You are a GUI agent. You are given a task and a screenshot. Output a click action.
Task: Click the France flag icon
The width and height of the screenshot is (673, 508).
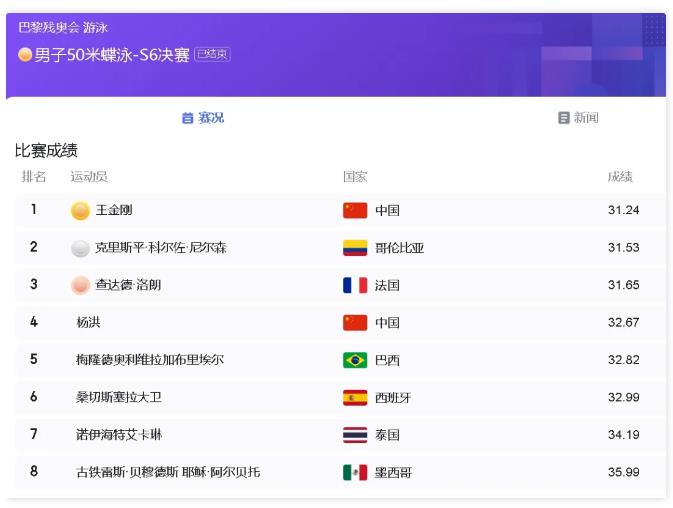click(x=355, y=285)
